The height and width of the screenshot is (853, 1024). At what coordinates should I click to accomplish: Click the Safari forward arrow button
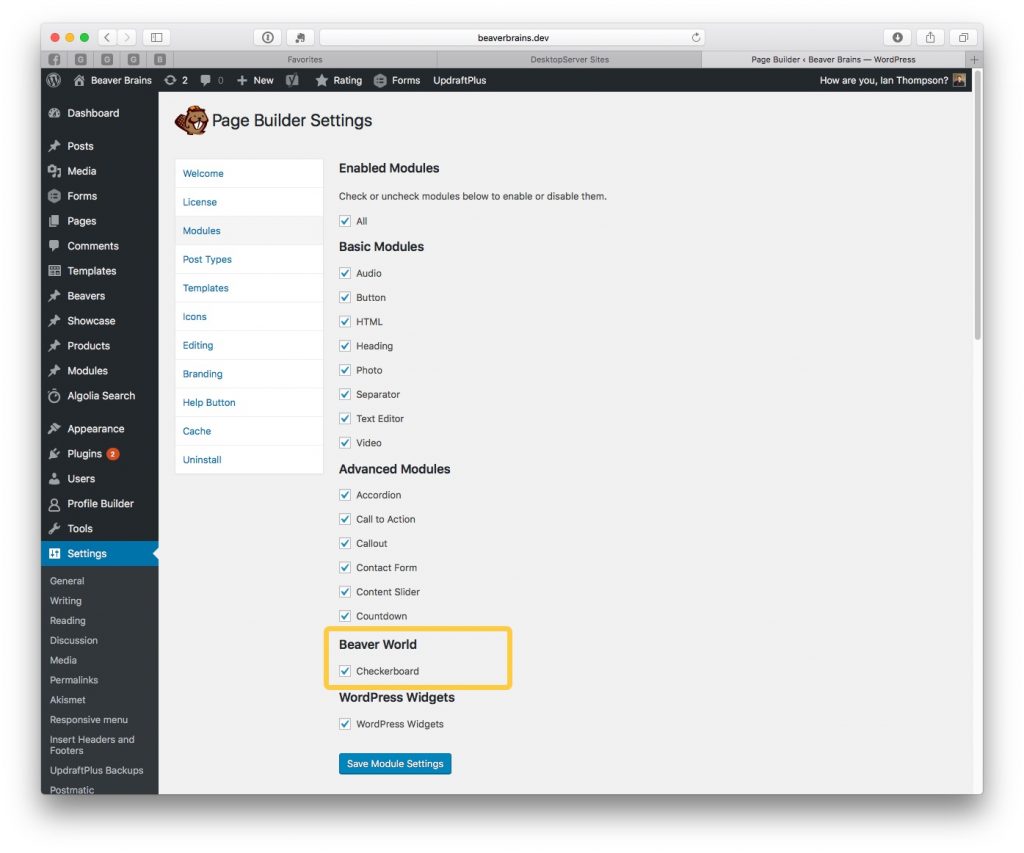click(x=127, y=37)
